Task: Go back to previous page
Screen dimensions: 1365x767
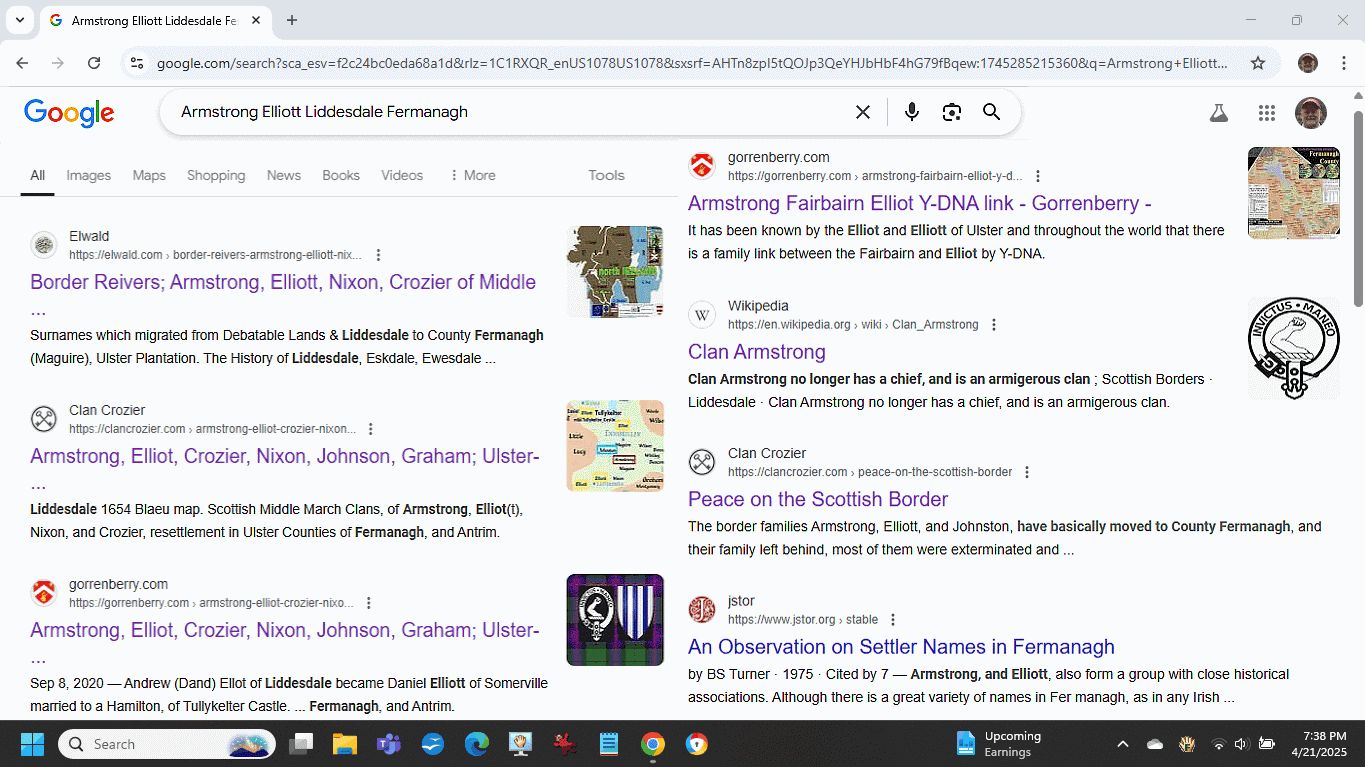Action: pos(22,63)
